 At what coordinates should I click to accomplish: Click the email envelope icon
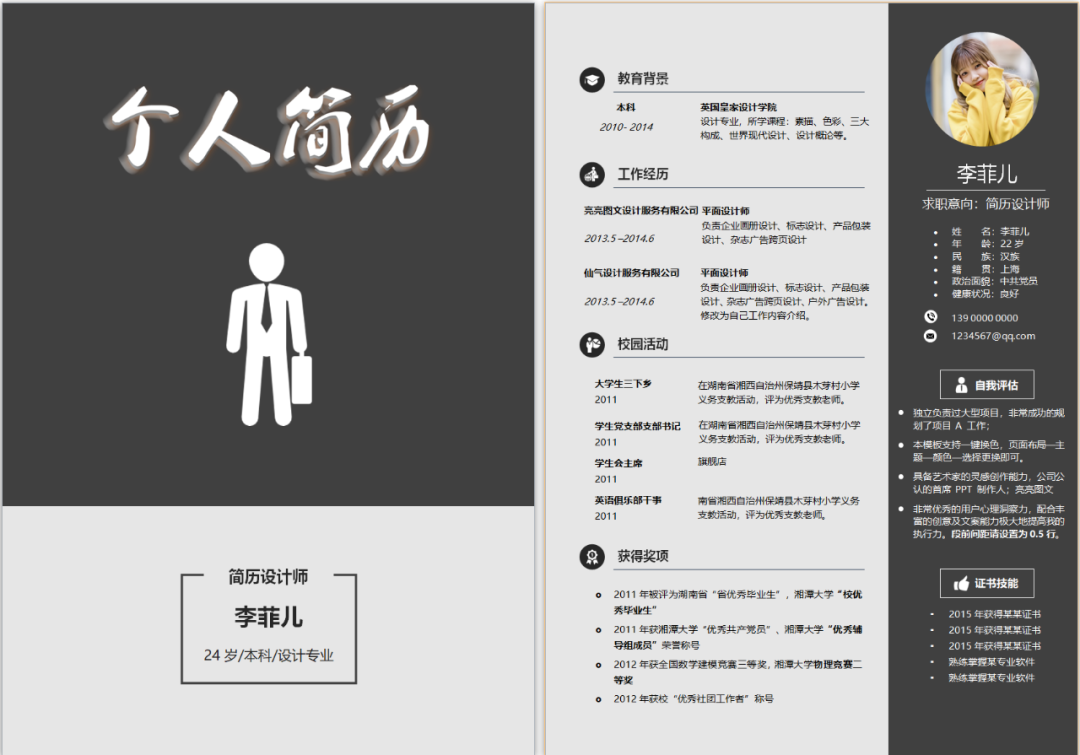click(x=931, y=336)
